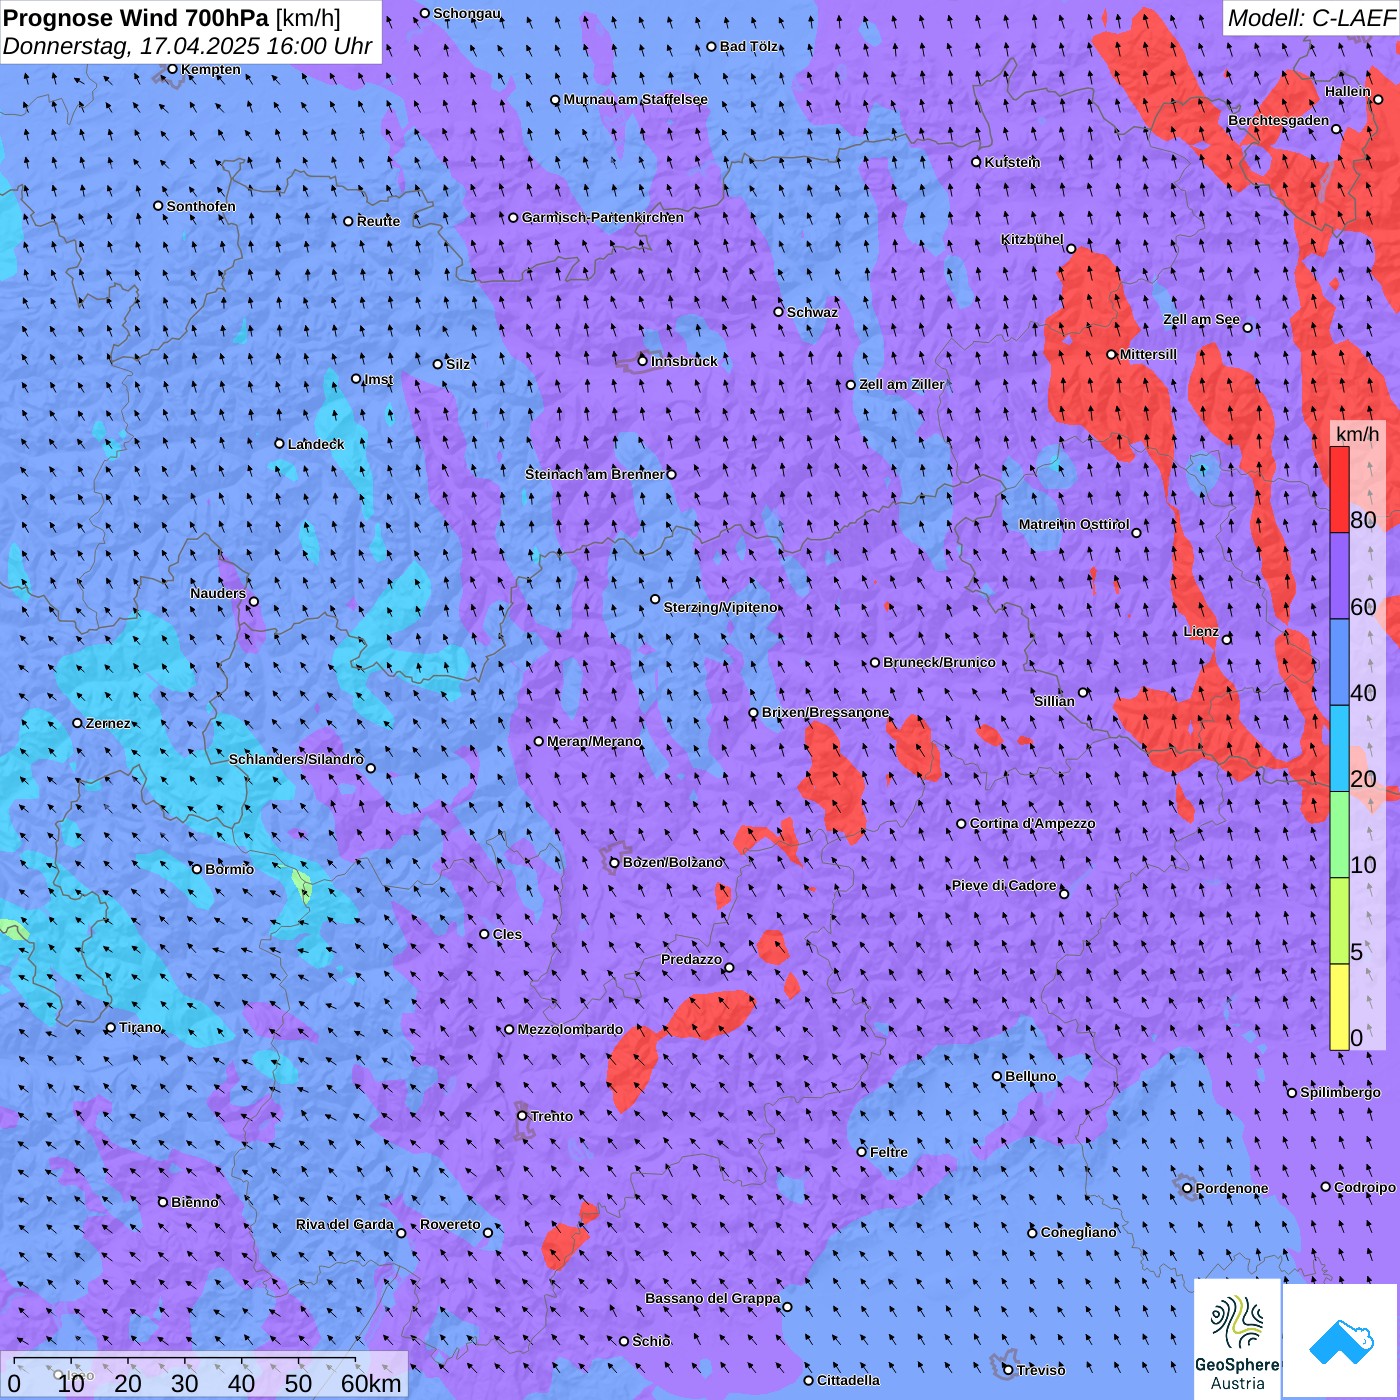Viewport: 1400px width, 1400px height.
Task: Select the Murnau am Staffelsee label
Action: [x=635, y=99]
